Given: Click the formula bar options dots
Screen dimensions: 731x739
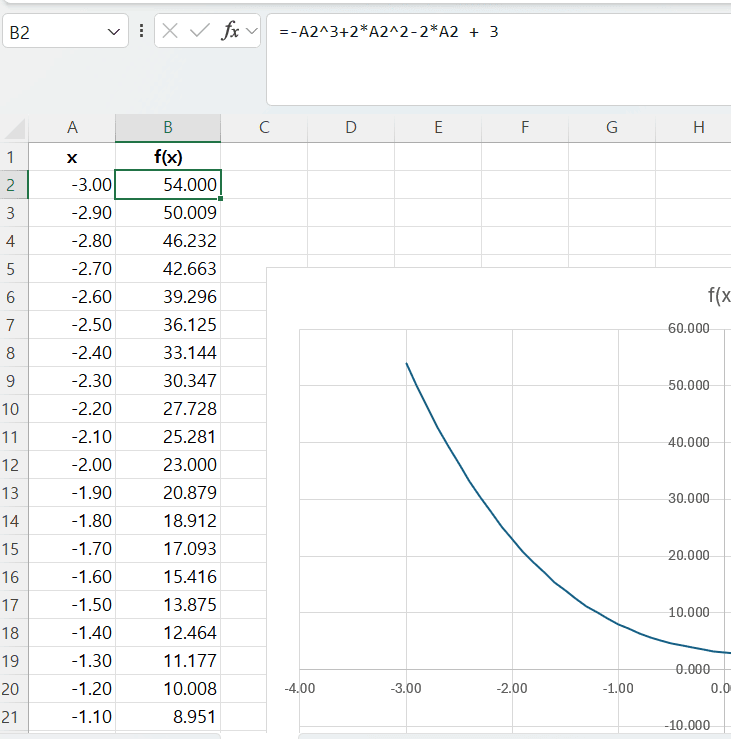Looking at the screenshot, I should (141, 31).
